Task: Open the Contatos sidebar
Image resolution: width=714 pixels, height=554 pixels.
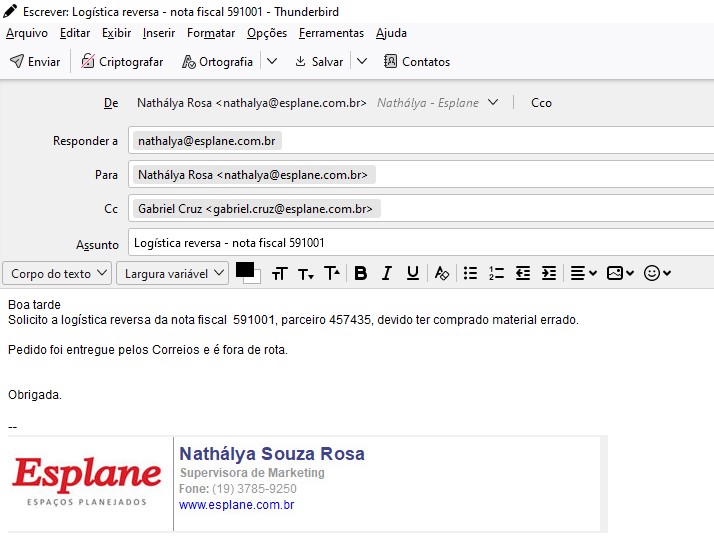Action: pyautogui.click(x=416, y=62)
